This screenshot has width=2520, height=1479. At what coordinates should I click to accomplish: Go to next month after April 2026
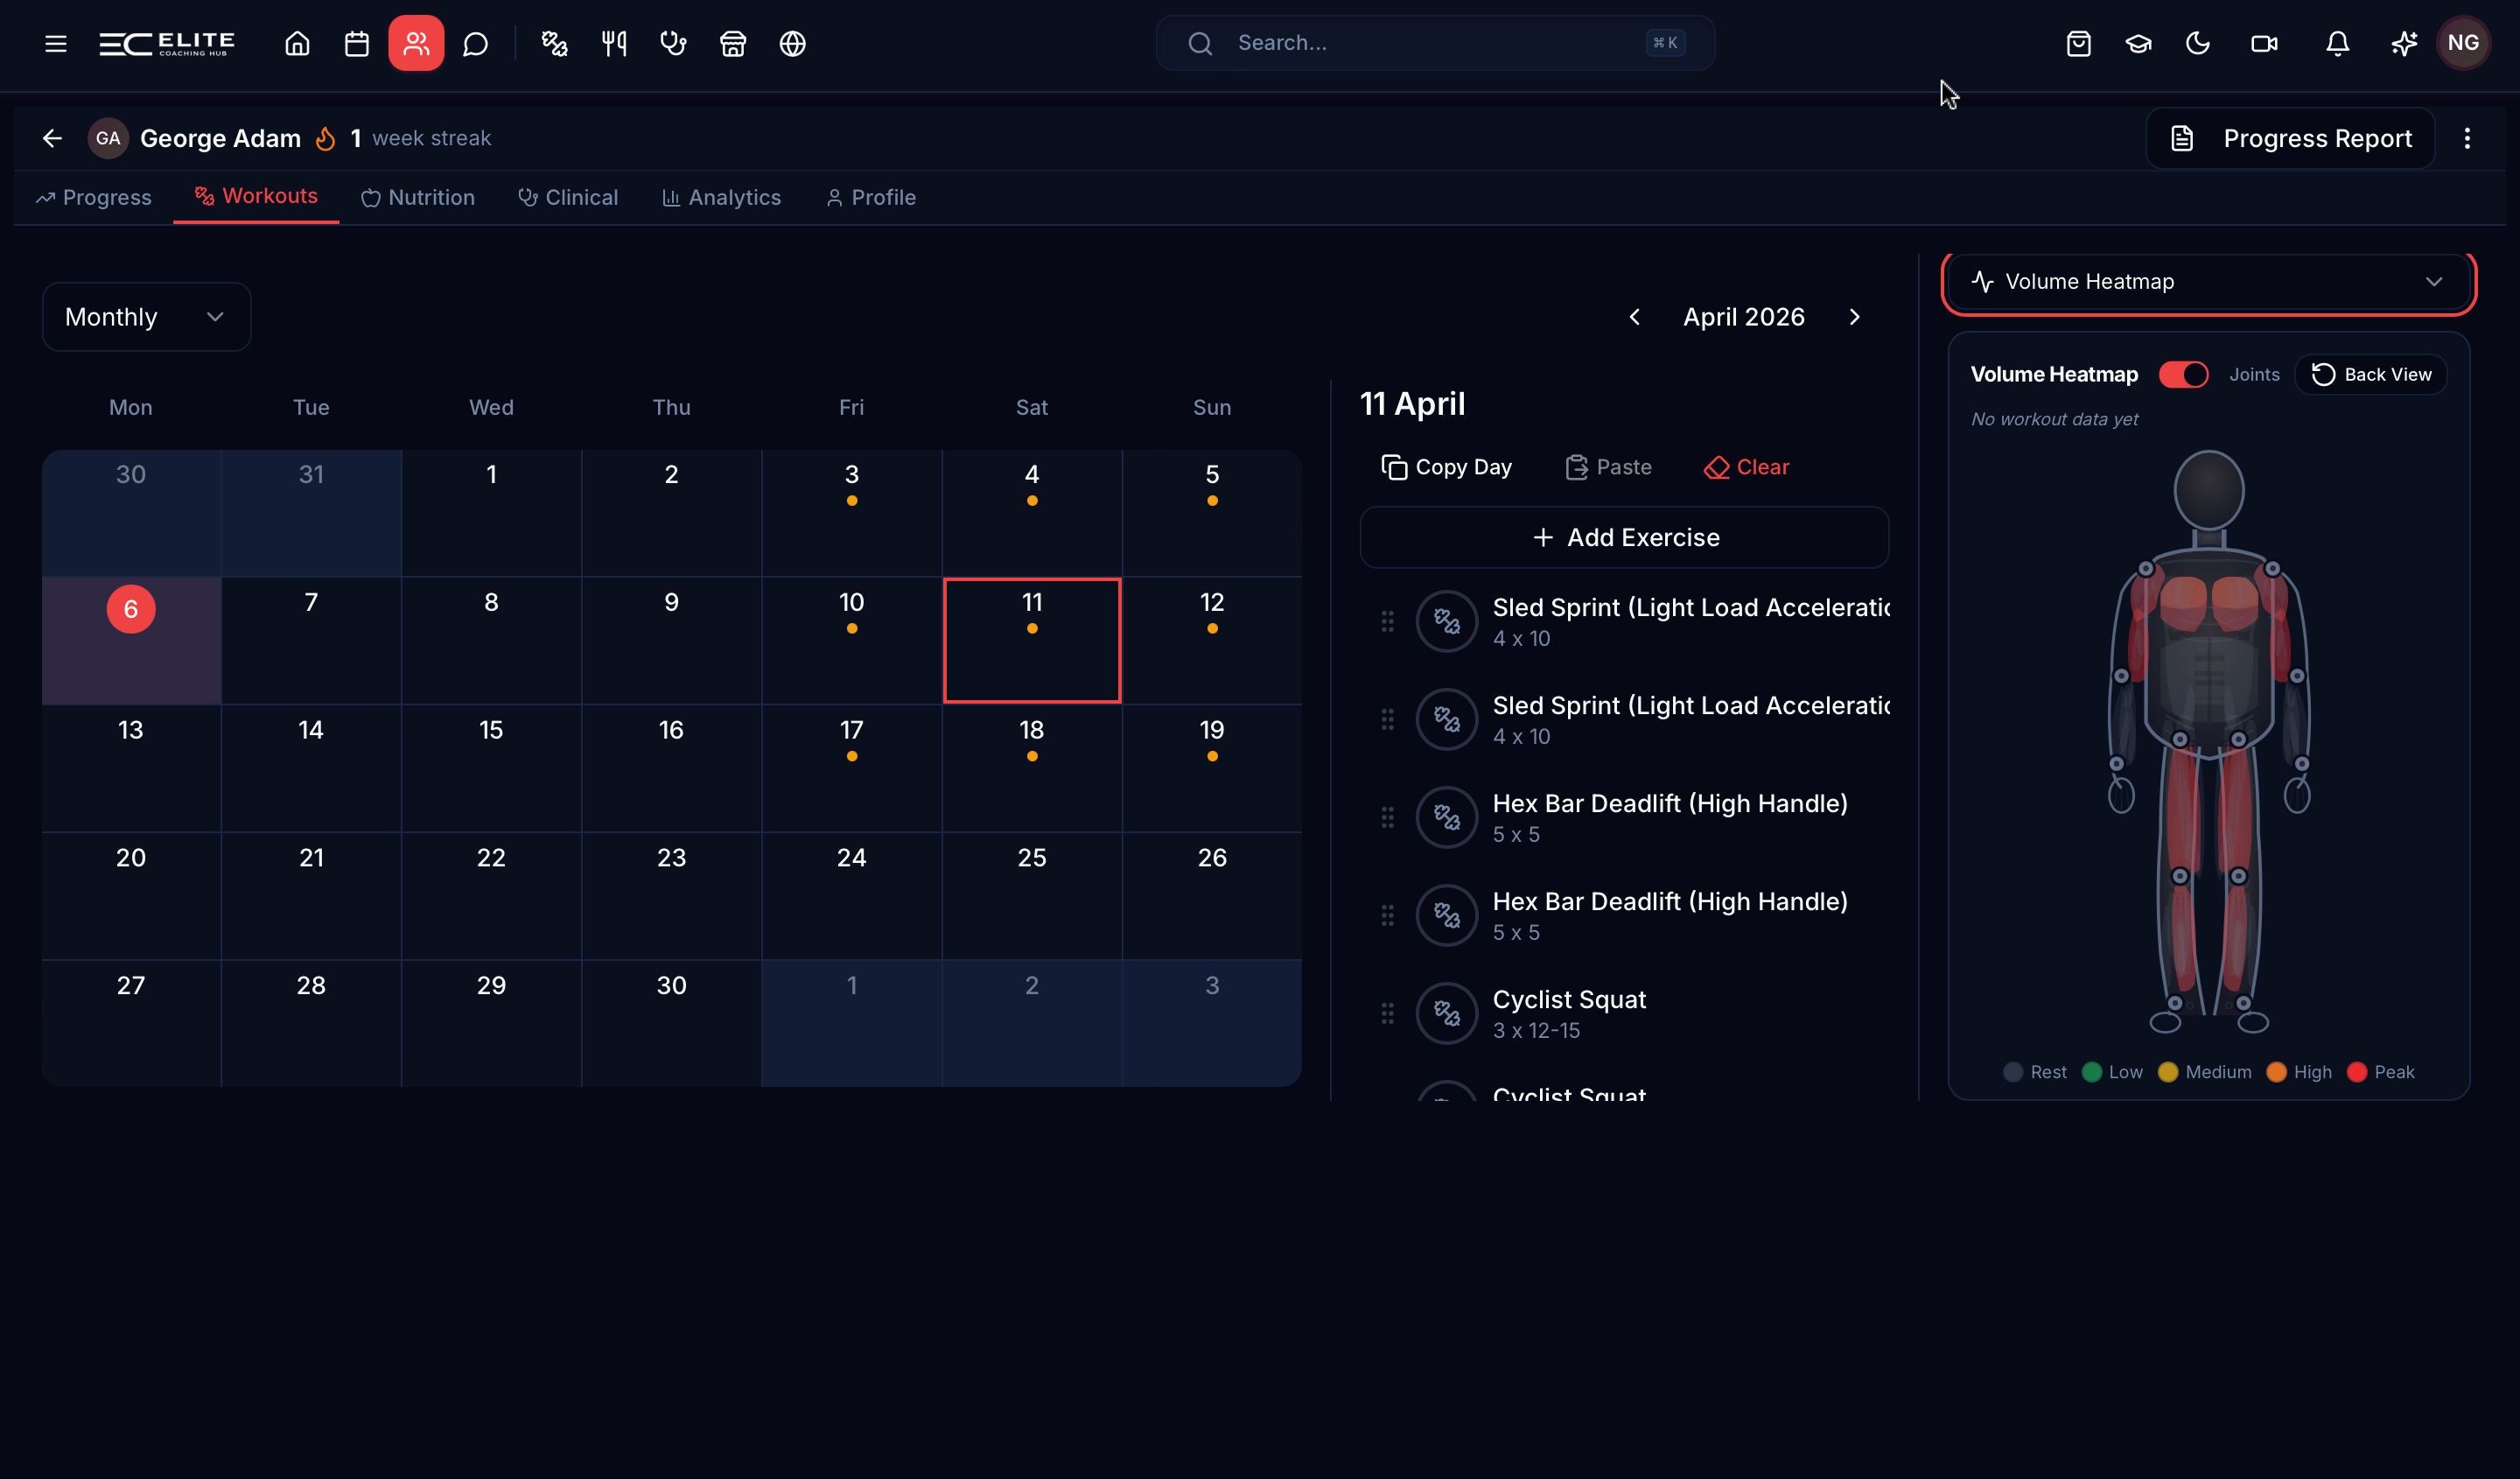click(x=1855, y=317)
